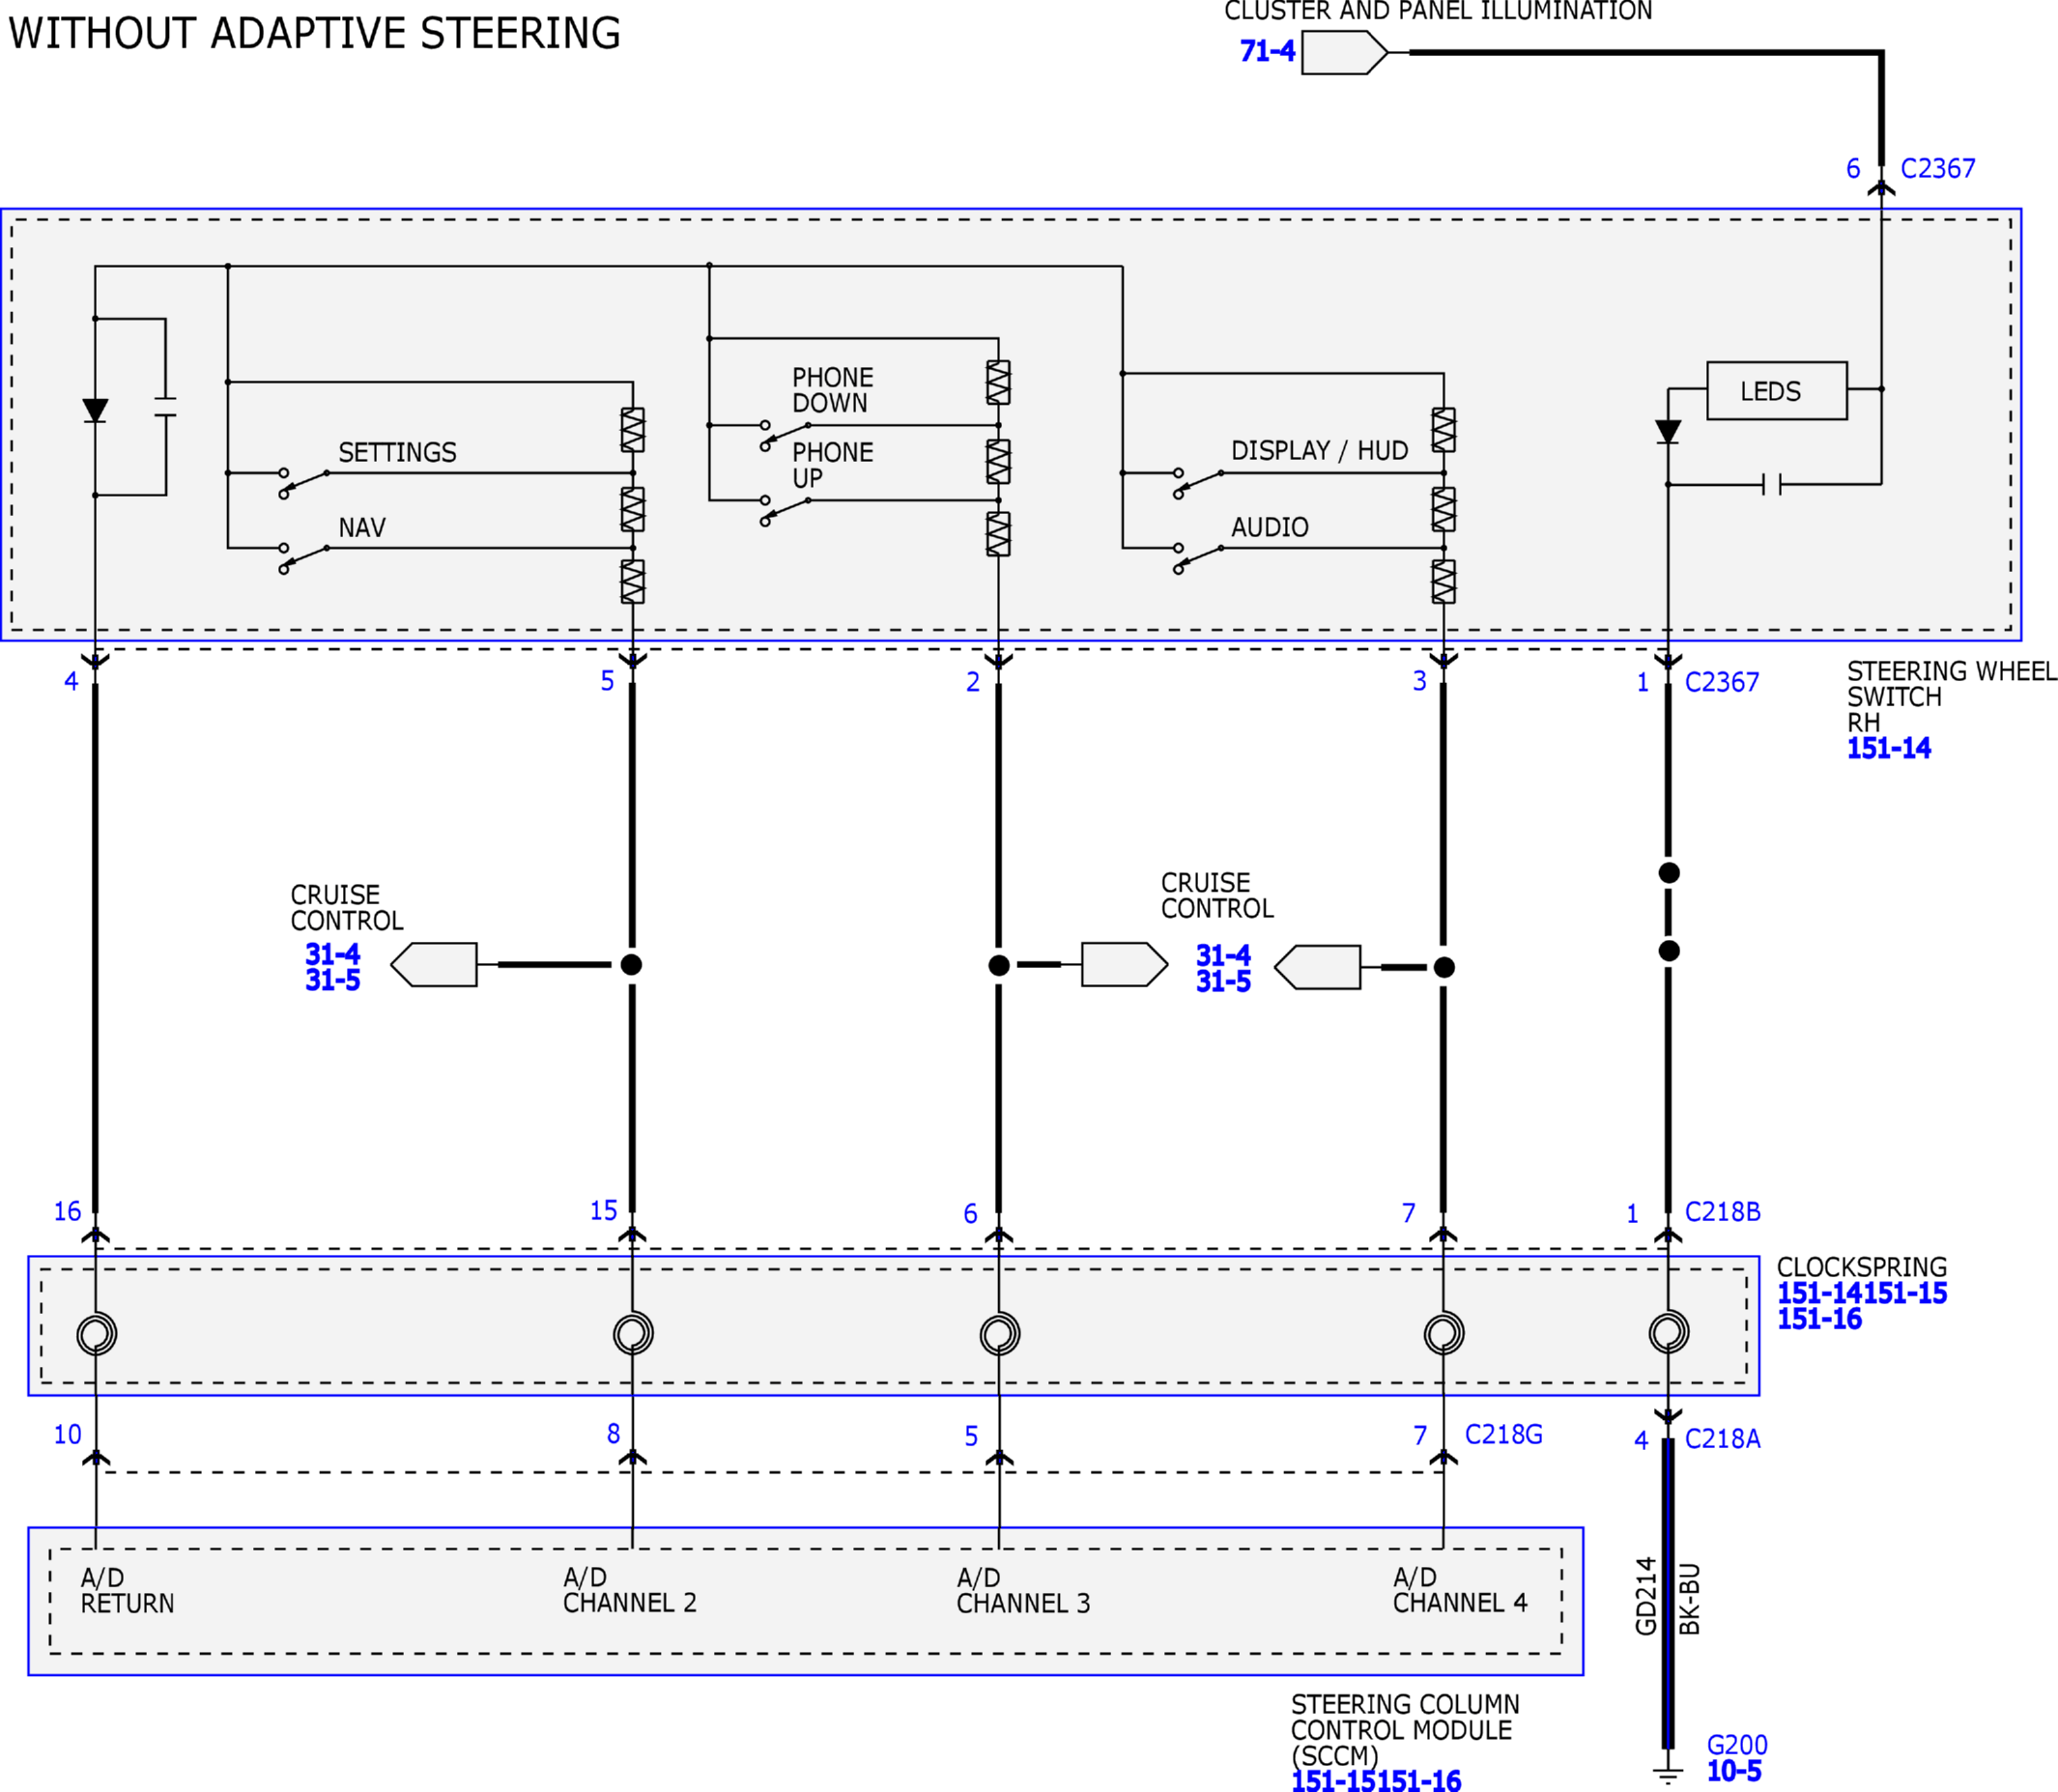Image resolution: width=2058 pixels, height=1792 pixels.
Task: Click the clockspring coil above pin 4 C218A
Action: tap(1669, 1332)
